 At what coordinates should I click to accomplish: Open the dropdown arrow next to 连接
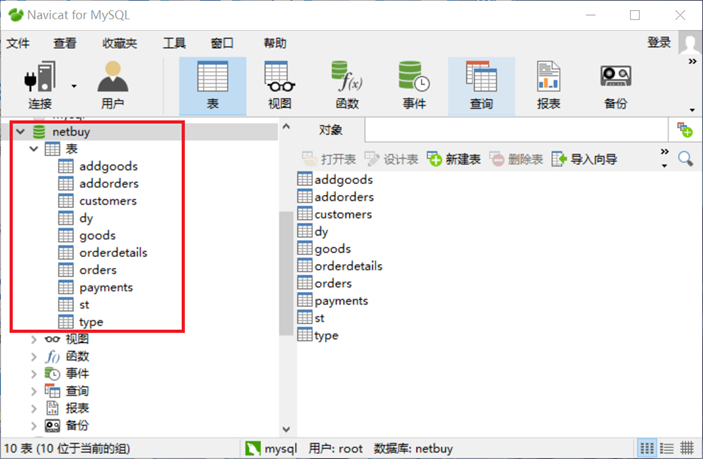click(x=74, y=86)
